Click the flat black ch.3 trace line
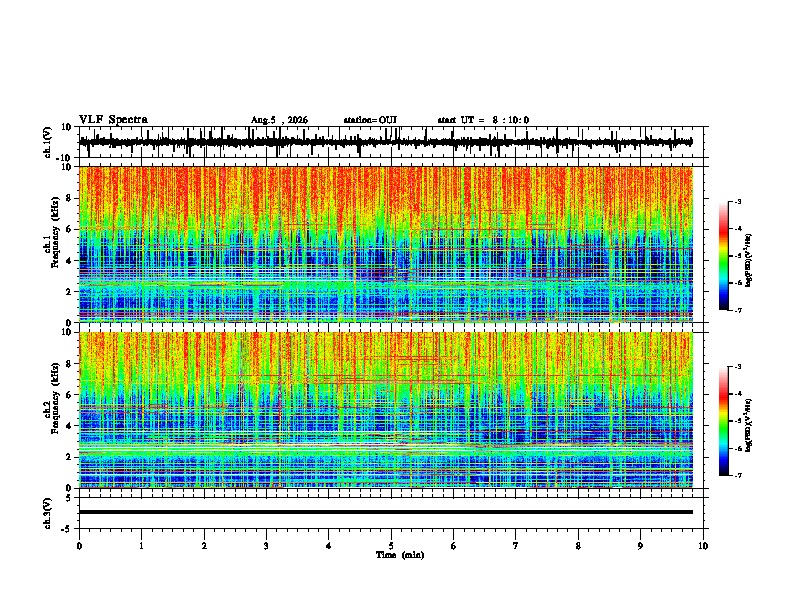 tap(386, 512)
